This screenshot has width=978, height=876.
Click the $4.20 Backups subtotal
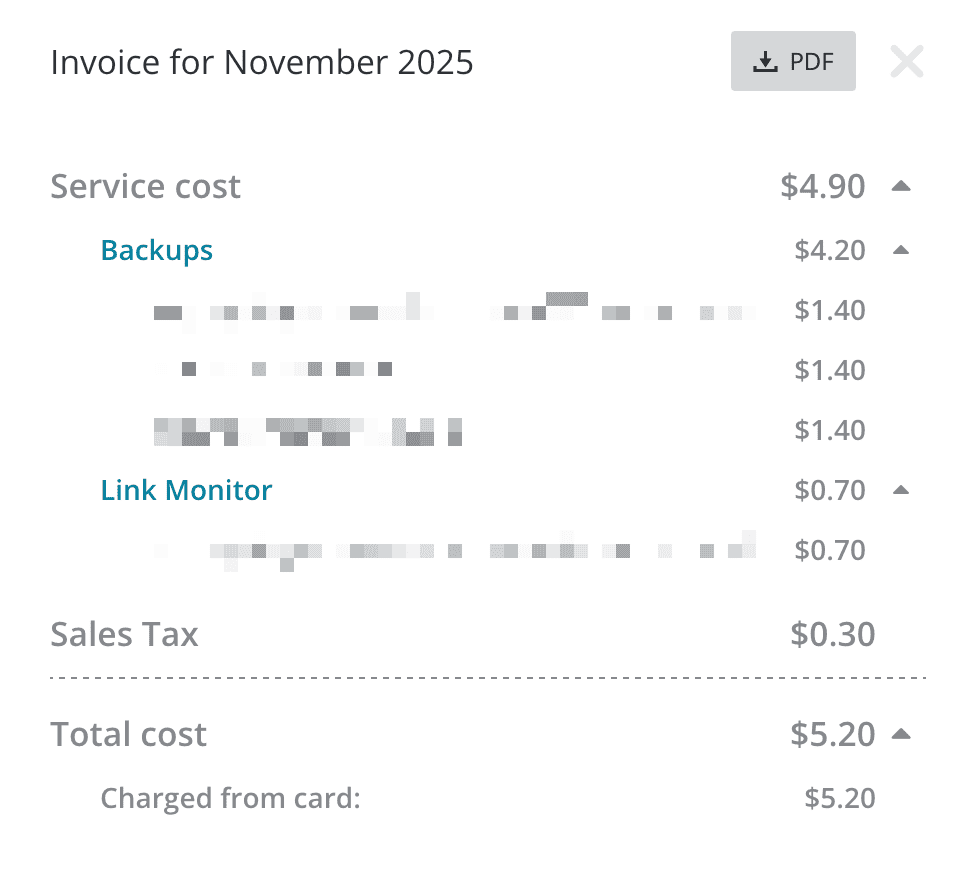[830, 250]
